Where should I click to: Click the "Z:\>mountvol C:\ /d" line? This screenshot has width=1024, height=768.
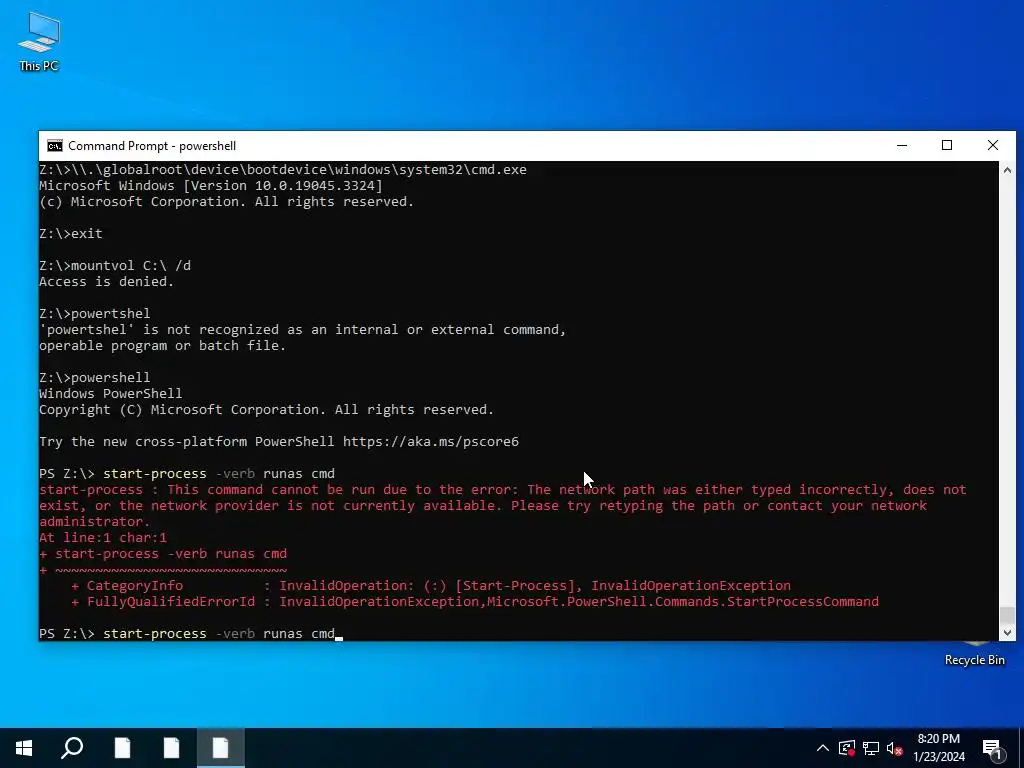click(x=115, y=265)
